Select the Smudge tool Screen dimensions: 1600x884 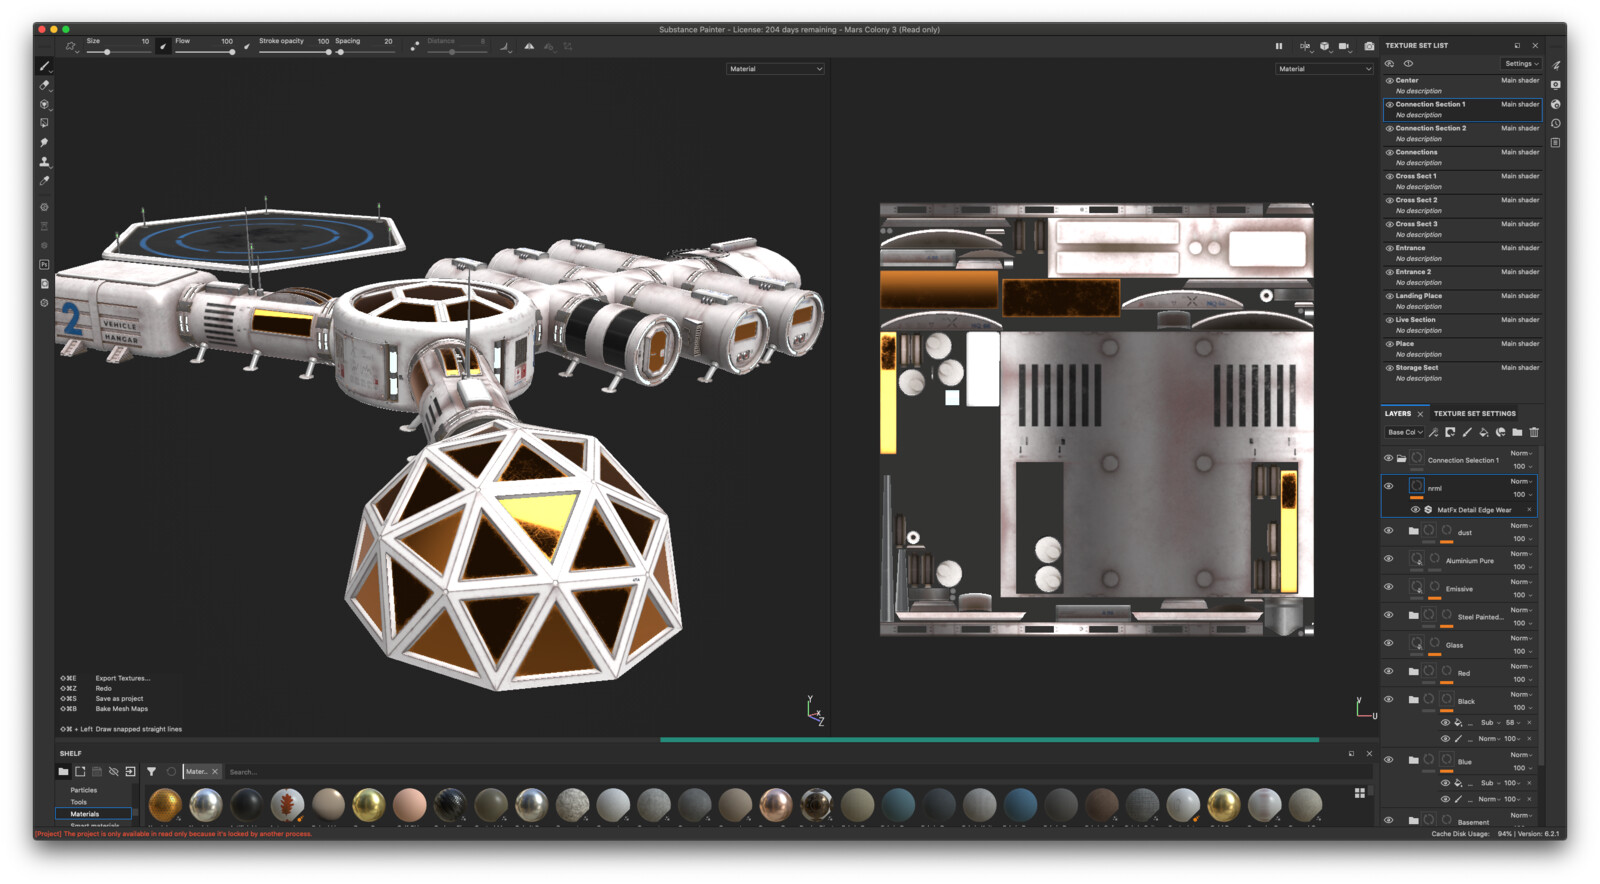(44, 142)
